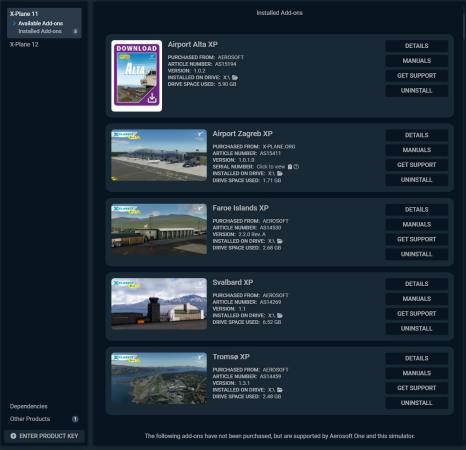Image resolution: width=466 pixels, height=450 pixels.
Task: Select X-Plane 12 in sidebar
Action: coord(24,44)
